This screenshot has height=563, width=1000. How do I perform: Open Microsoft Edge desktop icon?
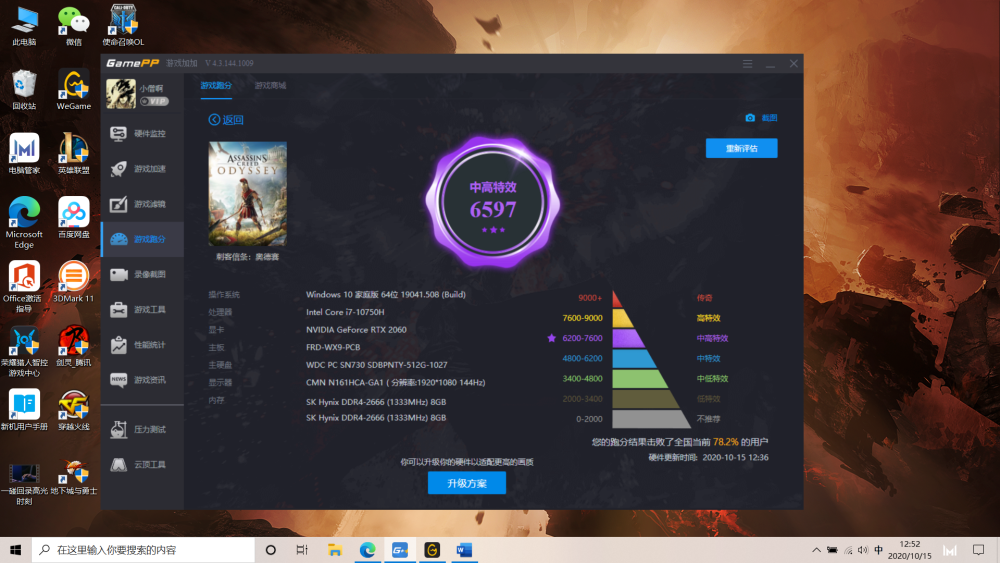[24, 223]
